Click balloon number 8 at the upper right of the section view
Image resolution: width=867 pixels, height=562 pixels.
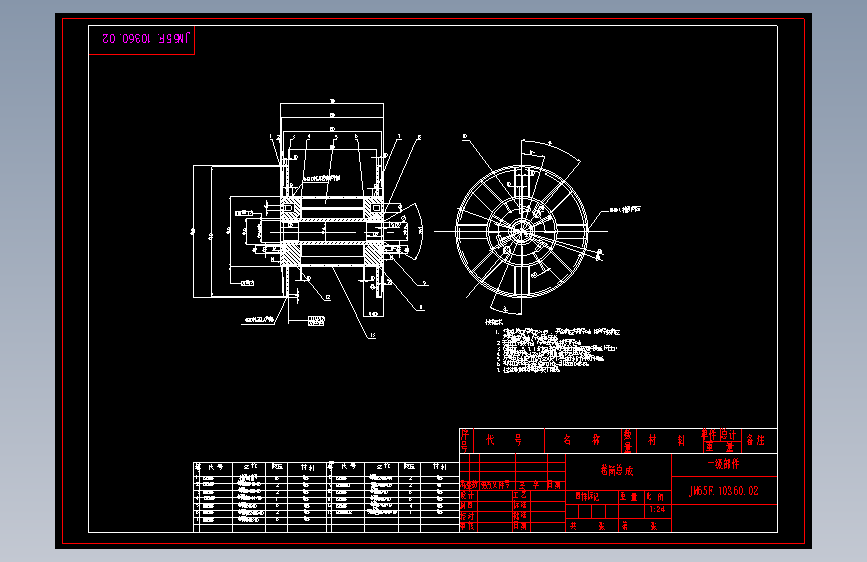419,137
